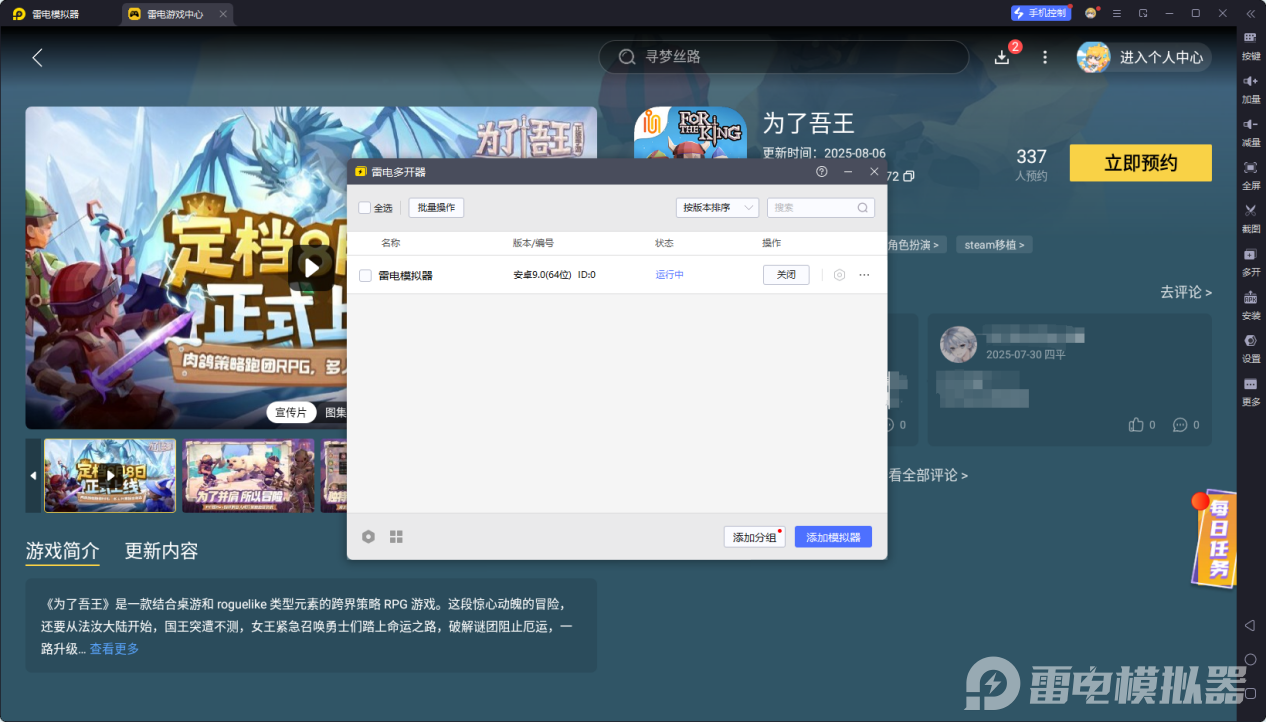Check the 雷电模拟器 row checkbox
Image resolution: width=1266 pixels, height=722 pixels.
click(365, 275)
